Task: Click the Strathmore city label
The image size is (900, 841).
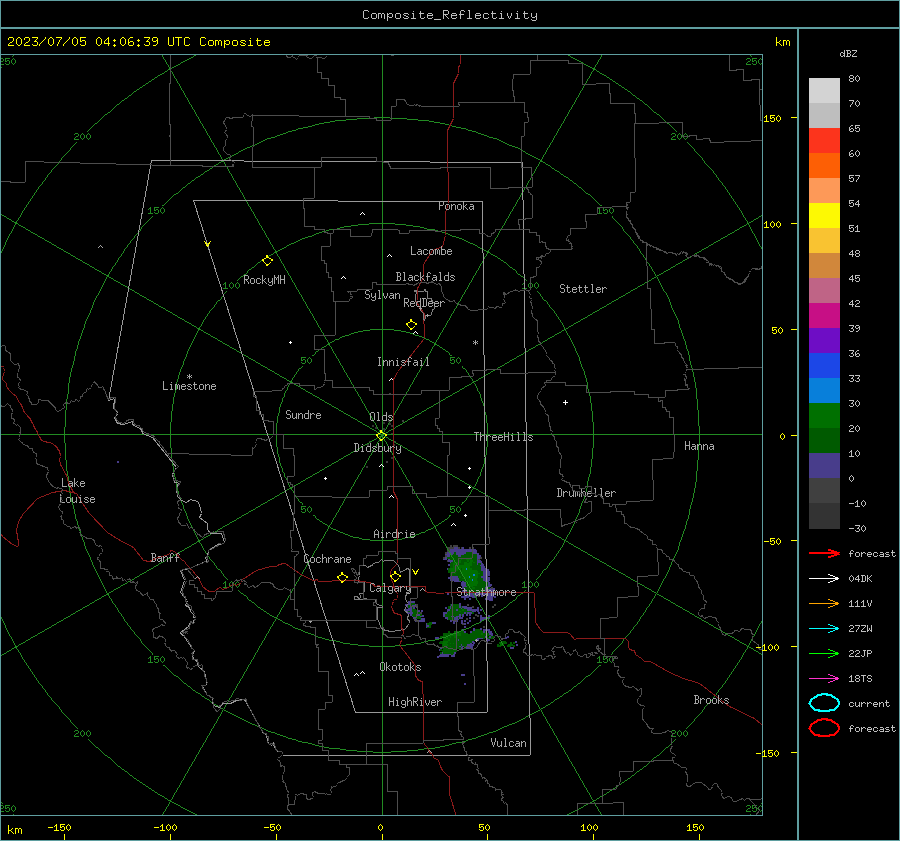Action: [486, 592]
